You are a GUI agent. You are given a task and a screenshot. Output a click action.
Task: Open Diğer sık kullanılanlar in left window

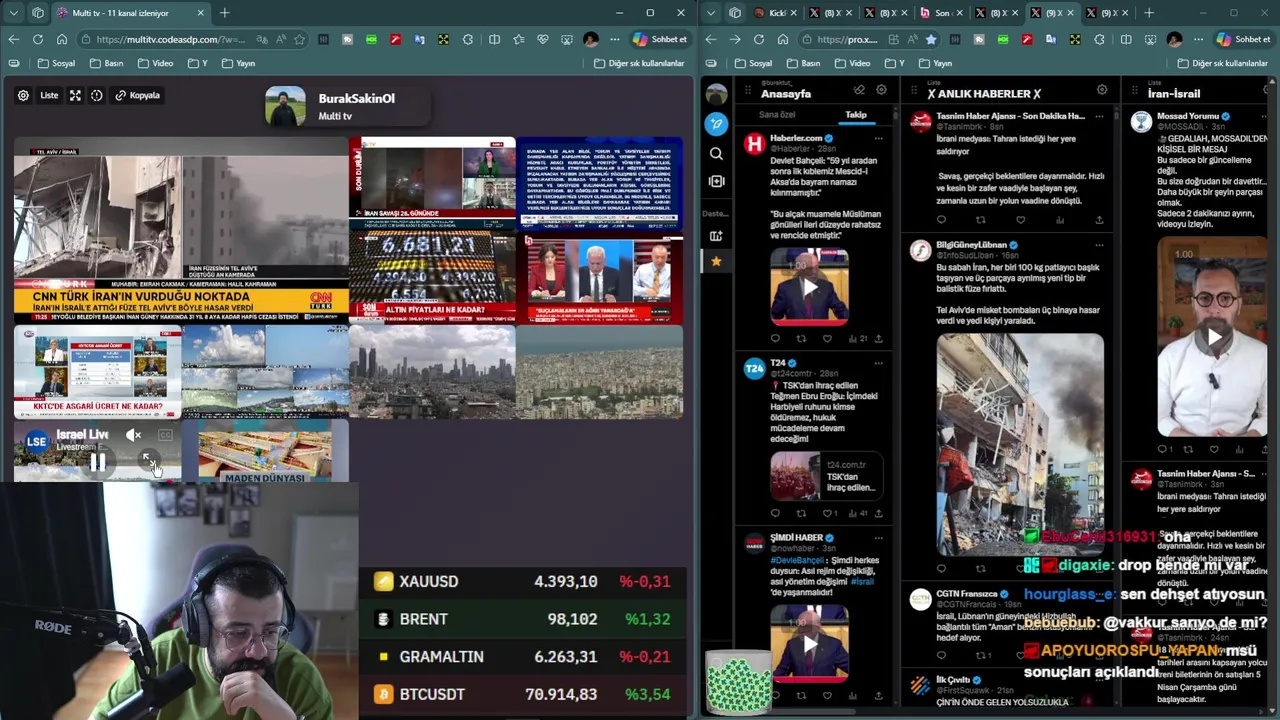coord(639,63)
